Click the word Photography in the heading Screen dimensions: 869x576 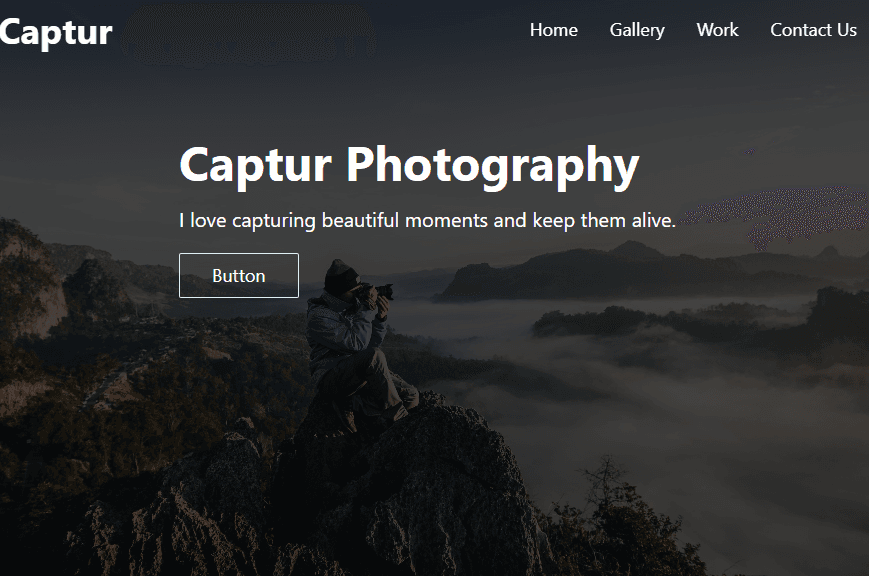click(492, 165)
